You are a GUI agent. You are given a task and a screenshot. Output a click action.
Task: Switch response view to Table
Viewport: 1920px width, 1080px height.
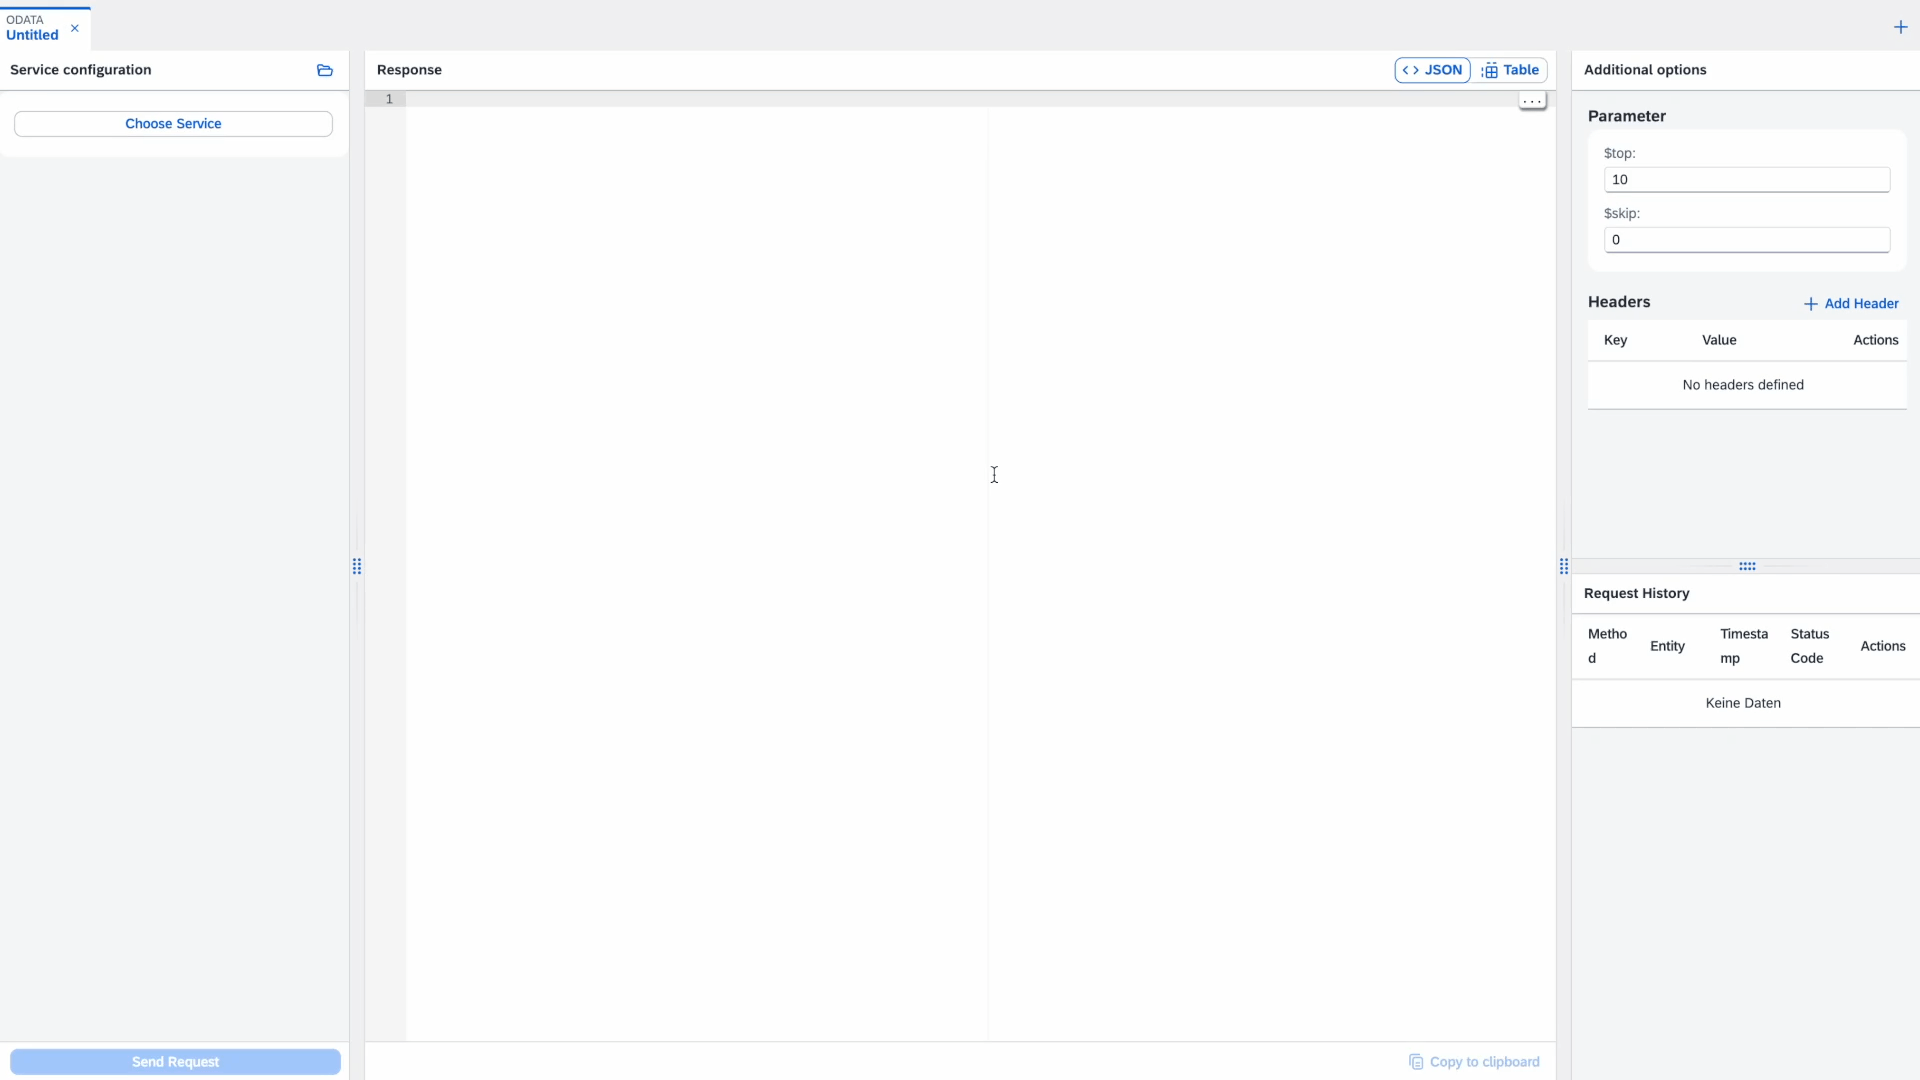pyautogui.click(x=1510, y=70)
